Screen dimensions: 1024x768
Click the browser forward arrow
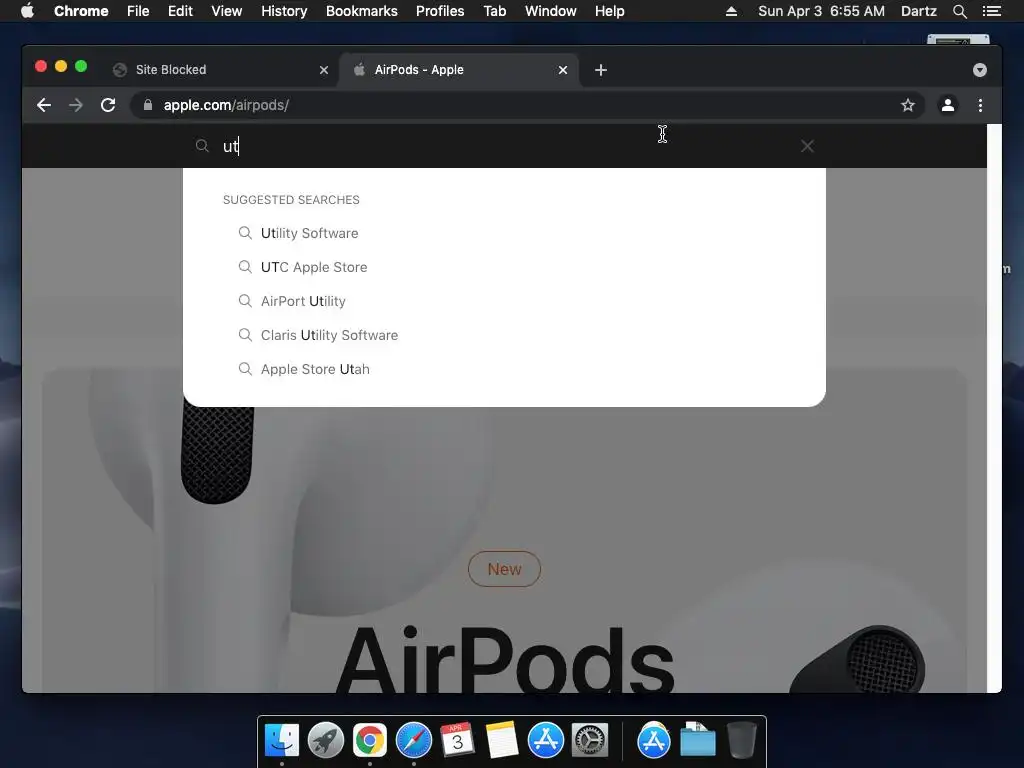(x=76, y=105)
